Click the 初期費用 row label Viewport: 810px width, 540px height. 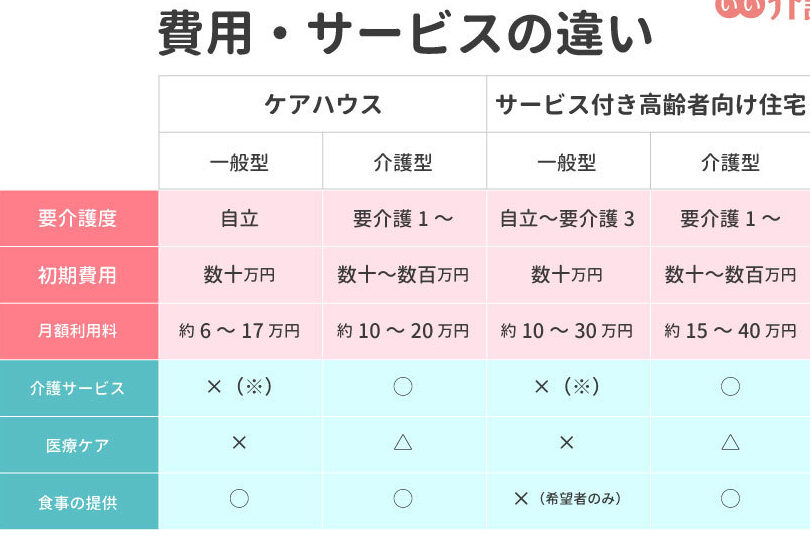79,275
